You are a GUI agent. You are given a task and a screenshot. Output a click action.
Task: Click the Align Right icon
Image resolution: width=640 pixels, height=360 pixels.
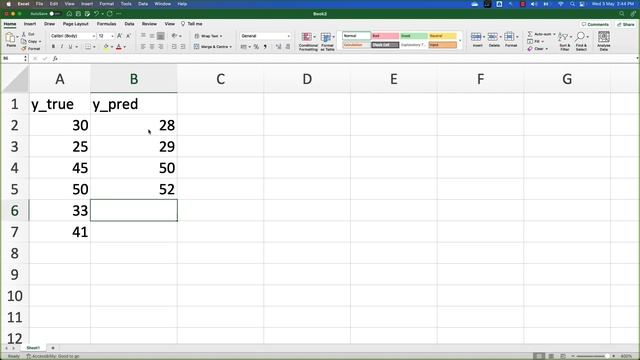[x=161, y=47]
